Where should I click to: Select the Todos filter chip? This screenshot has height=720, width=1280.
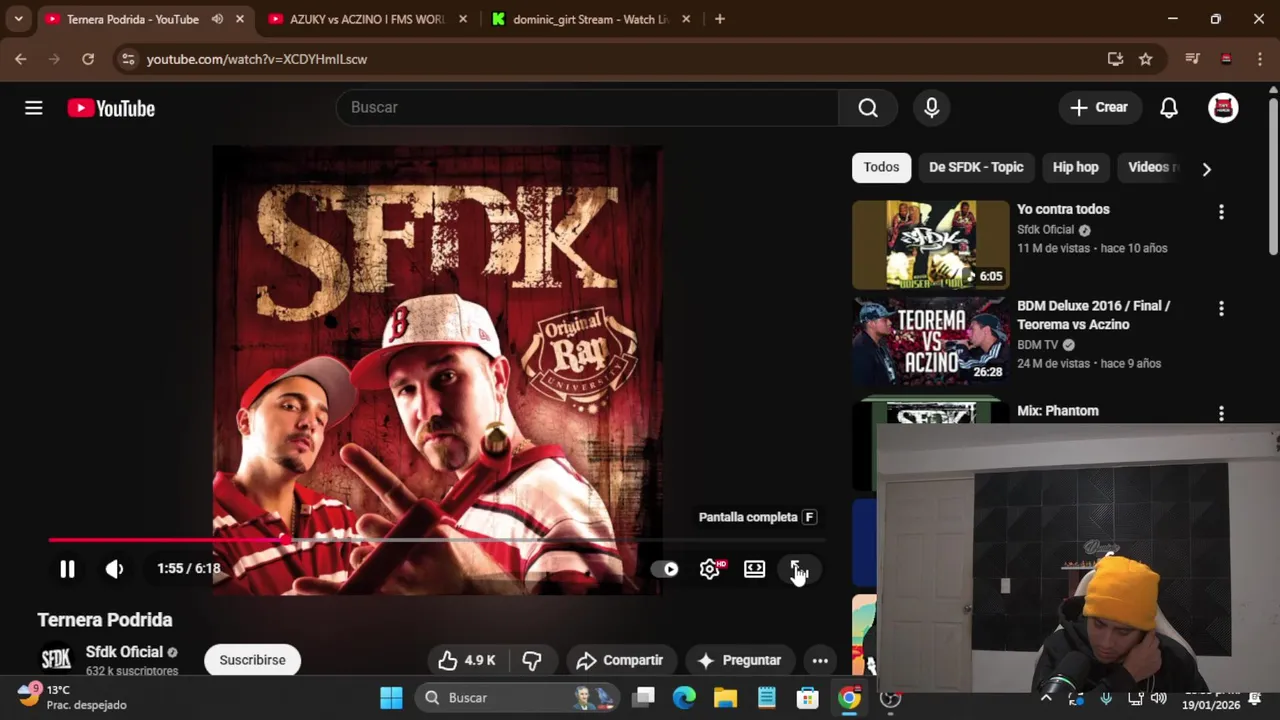[881, 167]
